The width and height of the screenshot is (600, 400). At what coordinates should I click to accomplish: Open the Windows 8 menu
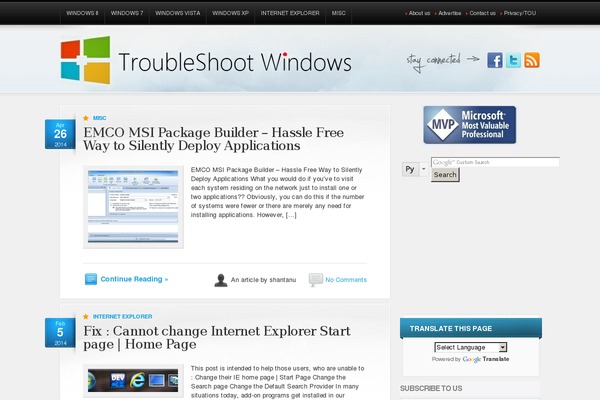pyautogui.click(x=82, y=13)
